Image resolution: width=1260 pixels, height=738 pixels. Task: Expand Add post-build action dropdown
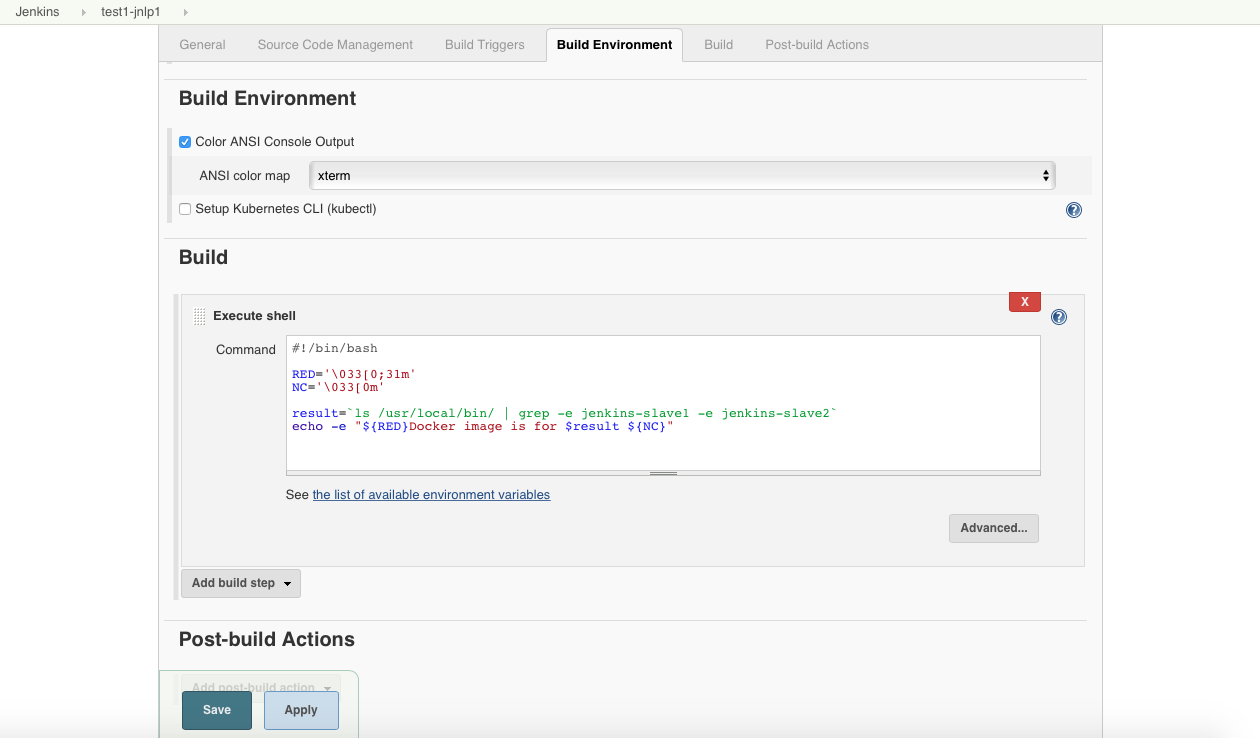click(260, 687)
